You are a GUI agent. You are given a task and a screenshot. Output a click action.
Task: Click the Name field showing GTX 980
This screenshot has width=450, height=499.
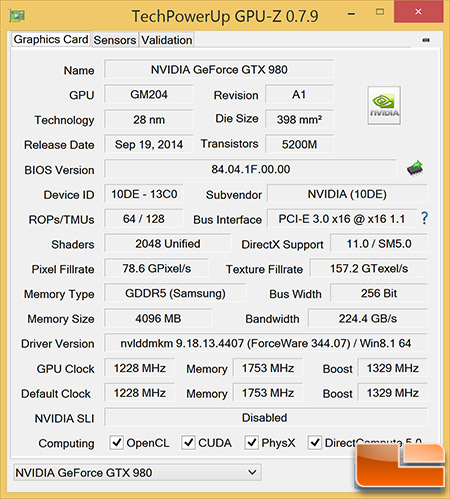click(219, 69)
